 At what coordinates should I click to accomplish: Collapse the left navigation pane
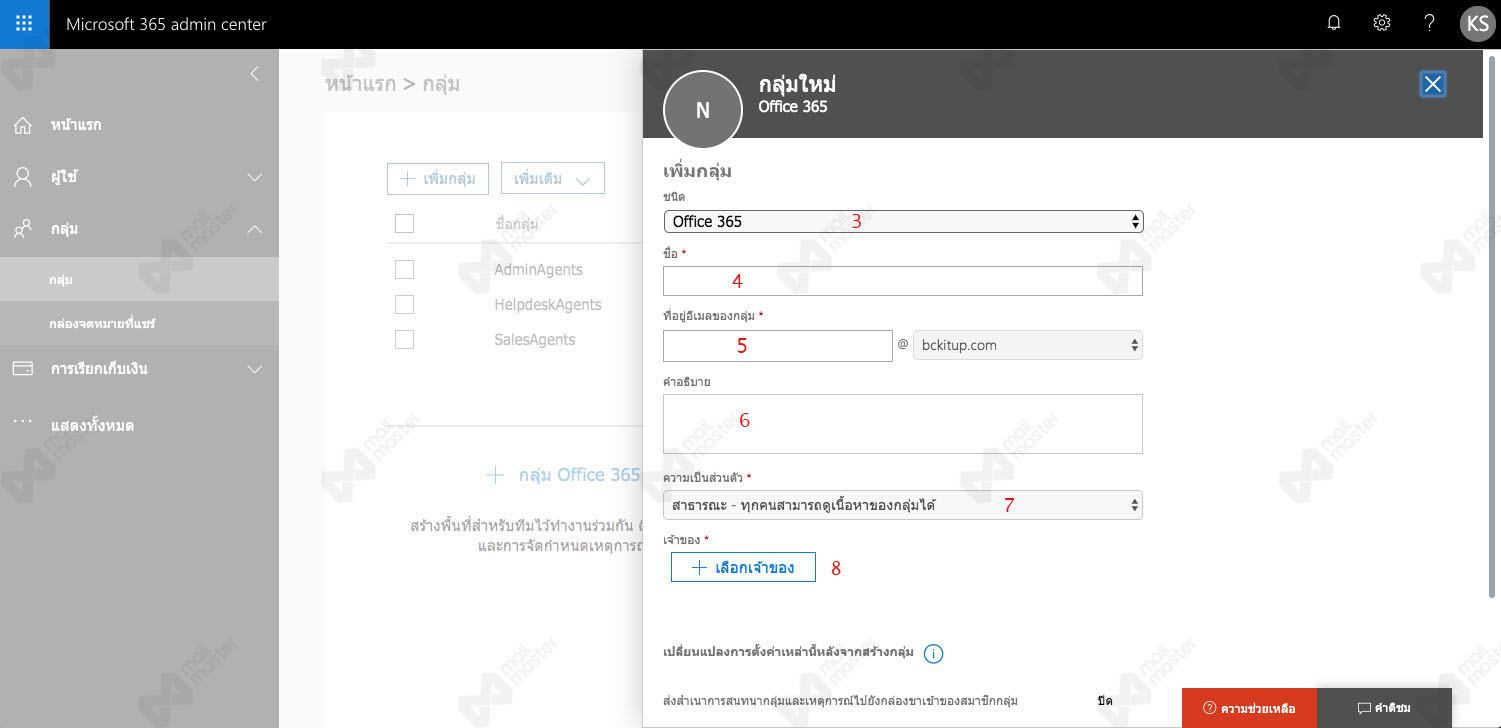[254, 73]
